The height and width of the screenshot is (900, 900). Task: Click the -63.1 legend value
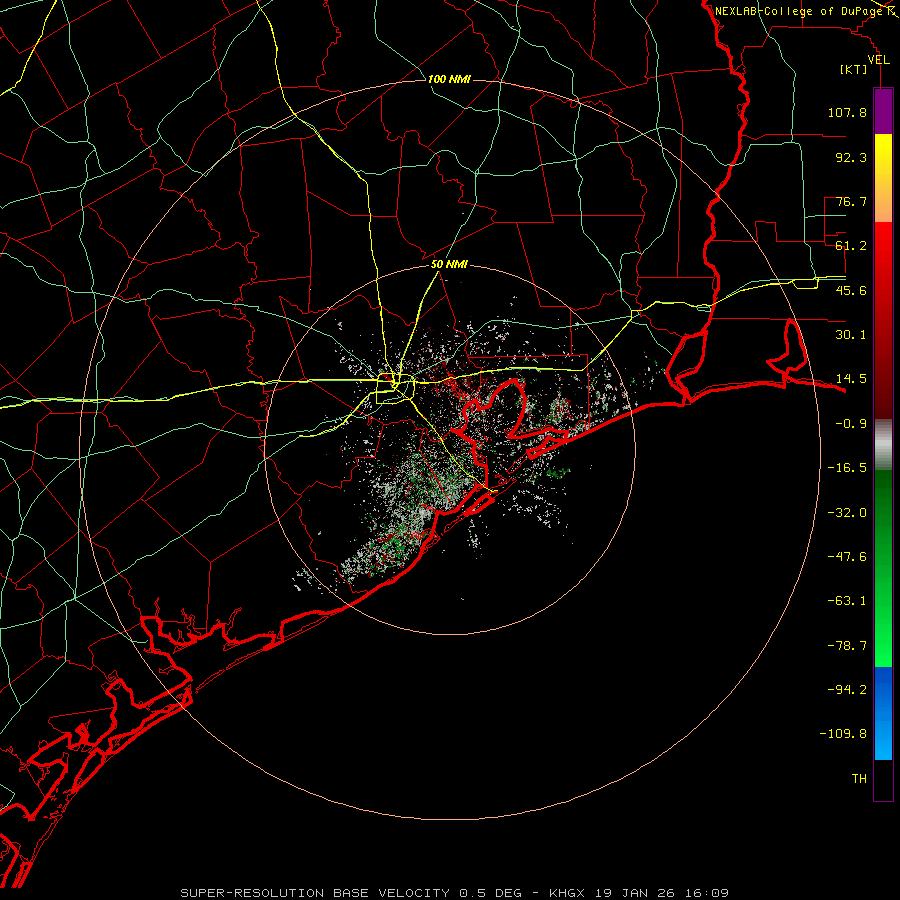[847, 601]
